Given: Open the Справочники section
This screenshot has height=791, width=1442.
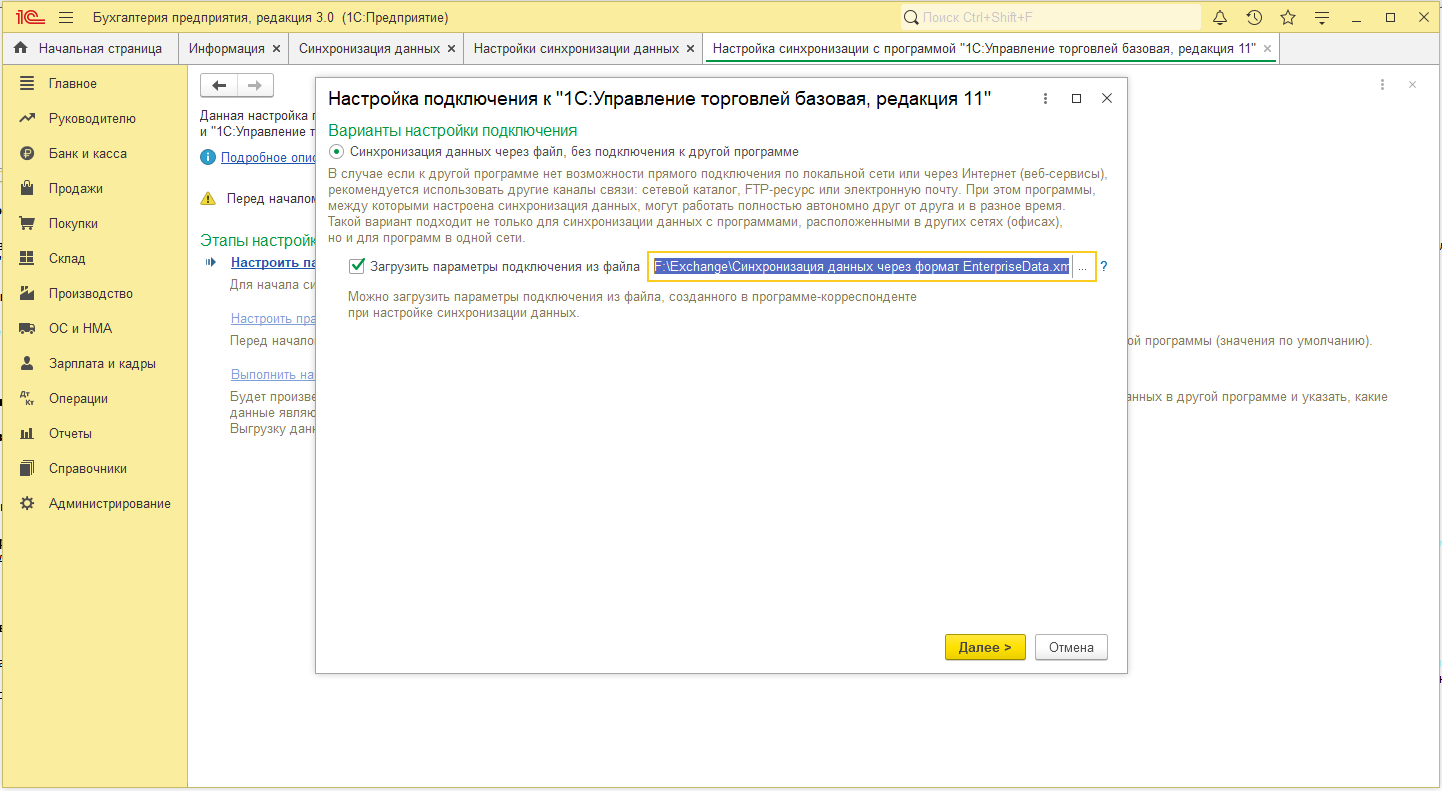Looking at the screenshot, I should [95, 469].
